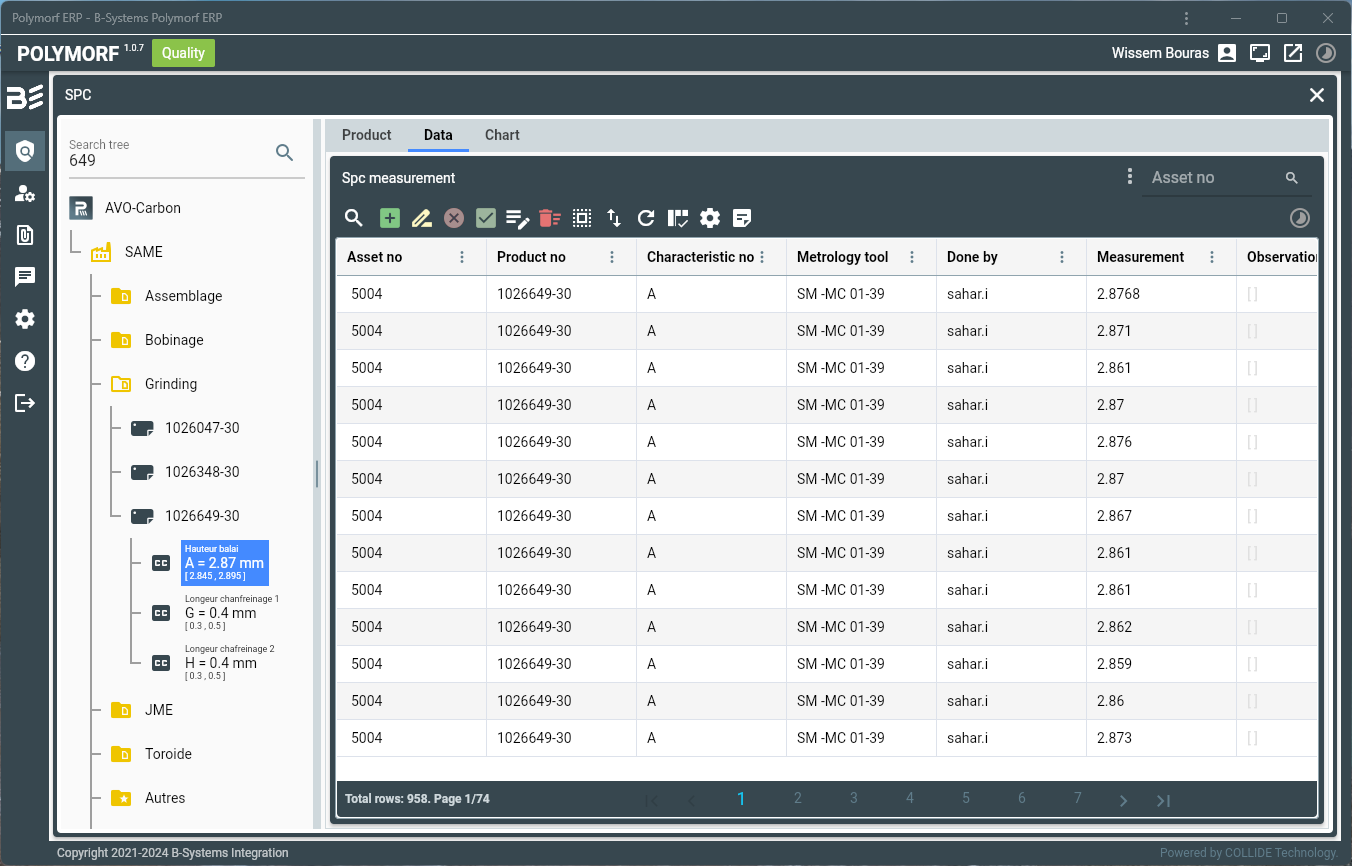Open the Measurement column options menu

coord(1212,257)
